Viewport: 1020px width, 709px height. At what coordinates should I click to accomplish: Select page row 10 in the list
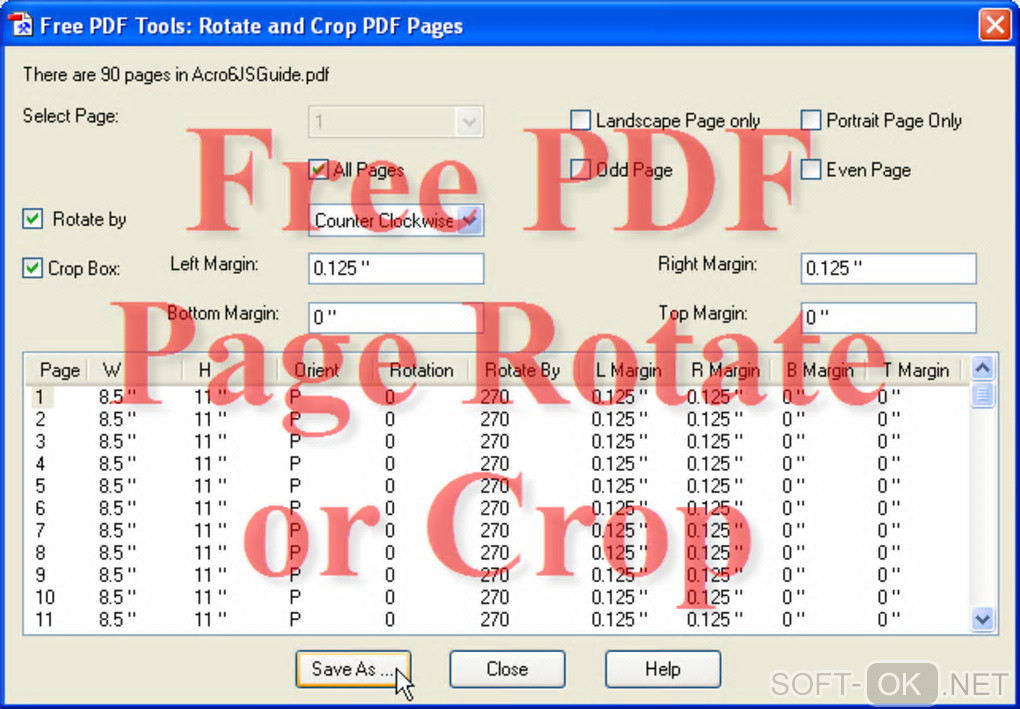tap(498, 596)
